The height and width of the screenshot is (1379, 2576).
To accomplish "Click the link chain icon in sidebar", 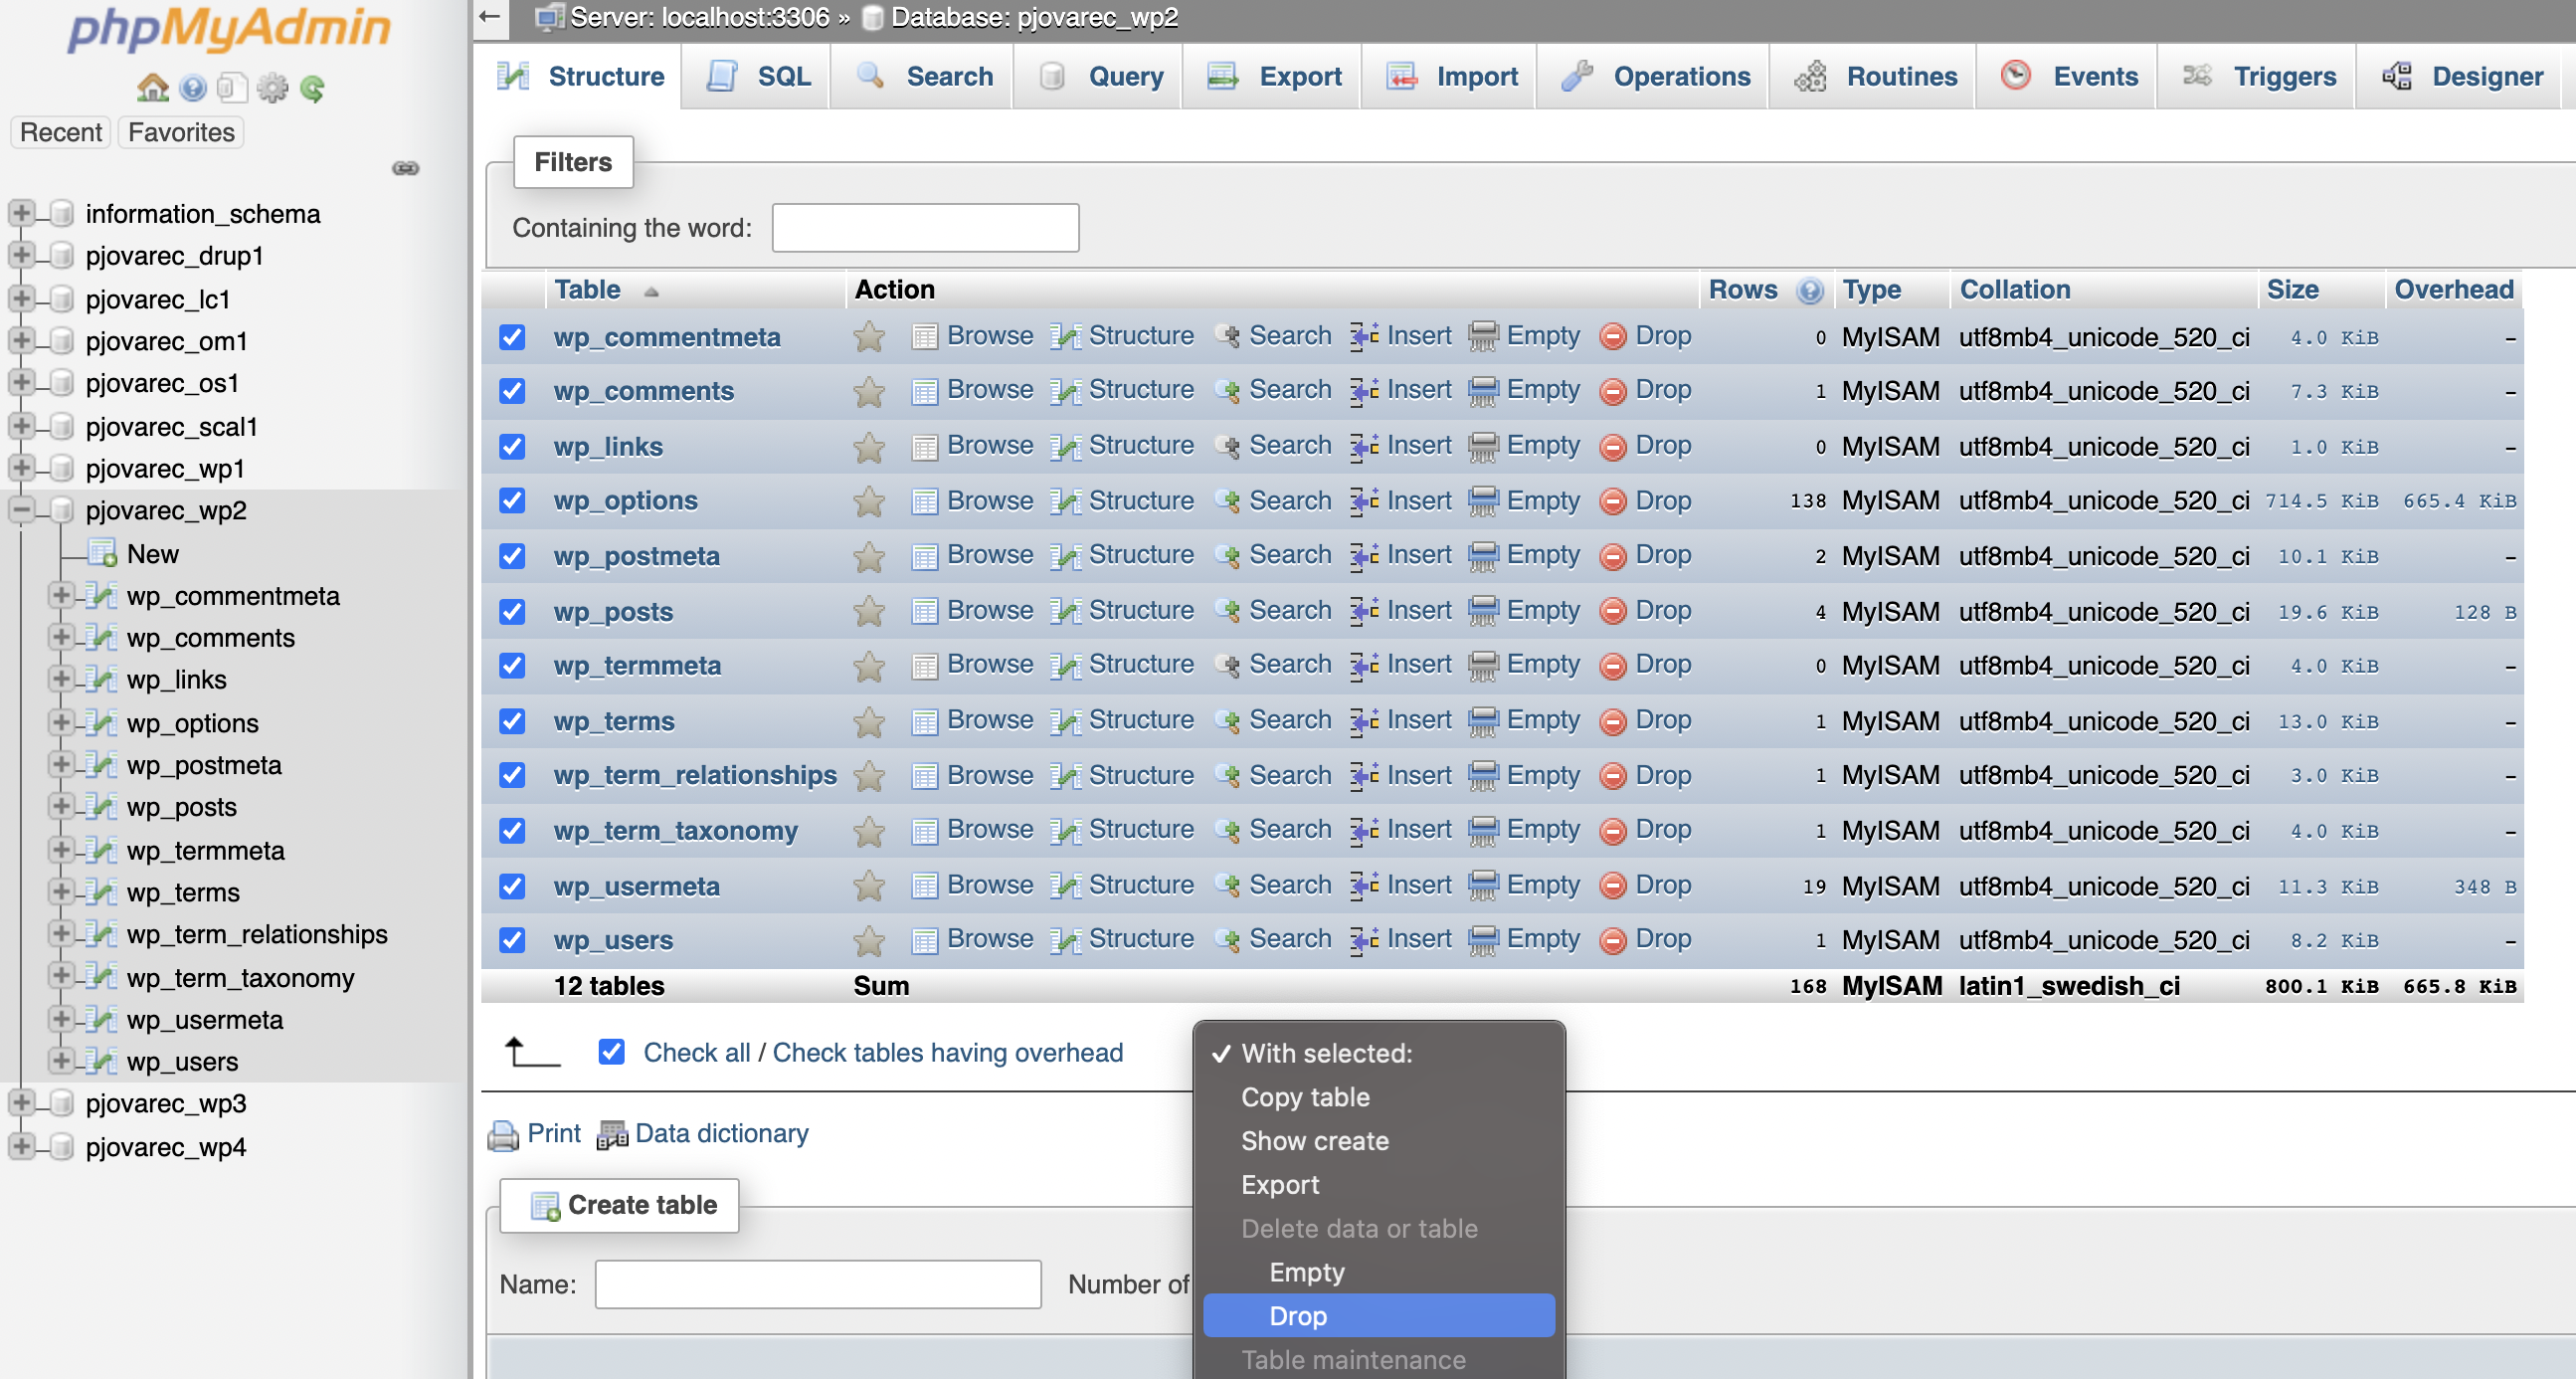I will (x=405, y=167).
